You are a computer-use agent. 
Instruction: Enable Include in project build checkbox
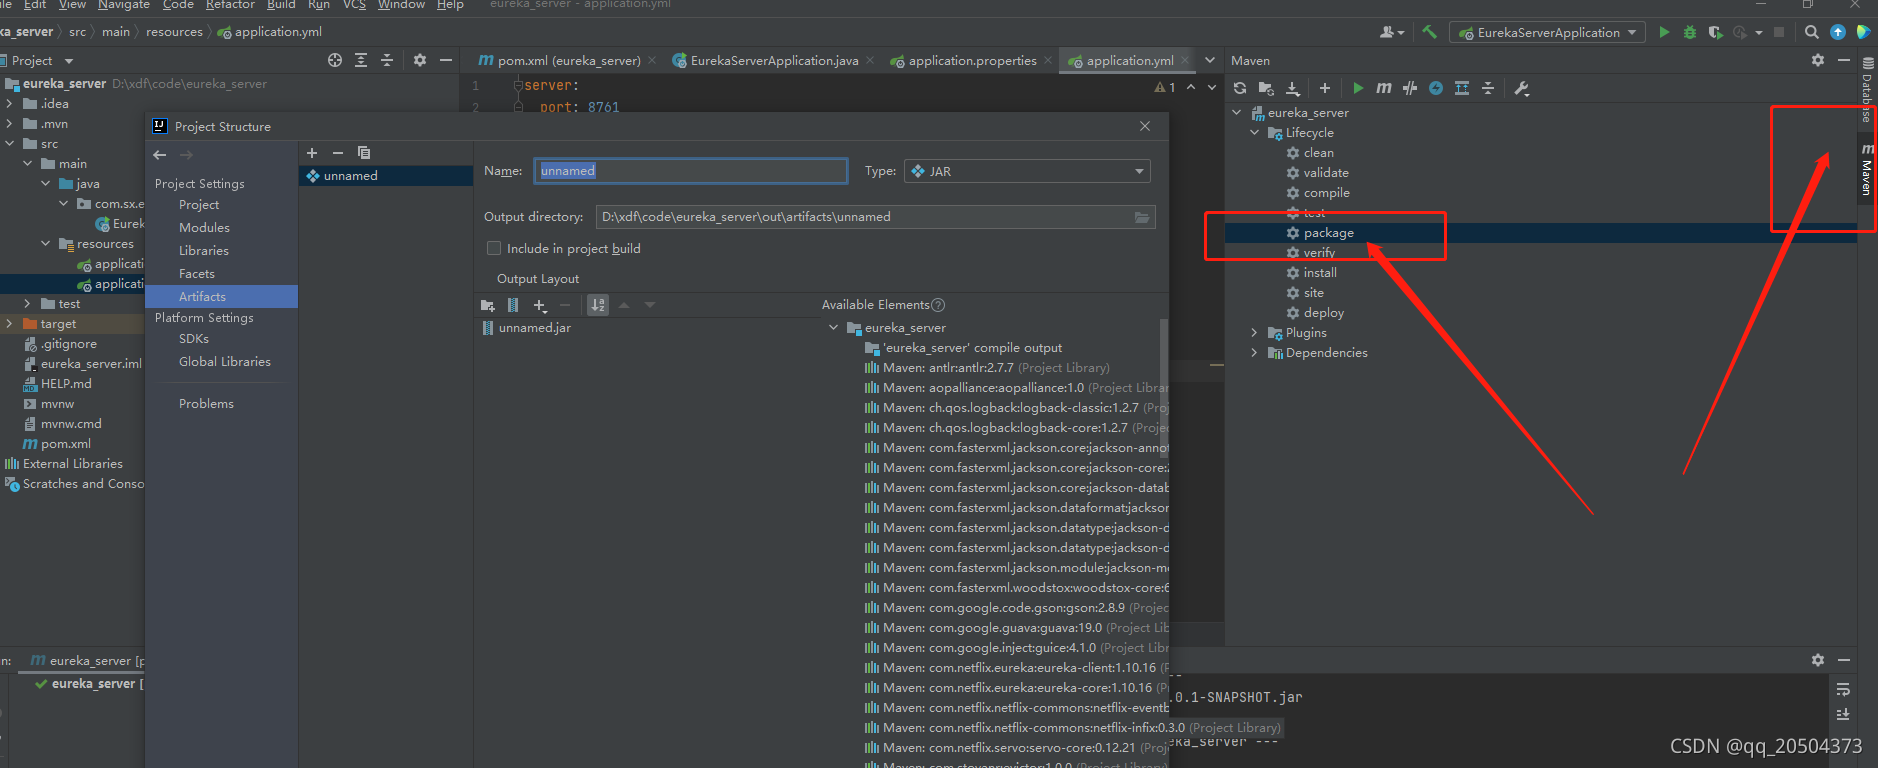pyautogui.click(x=493, y=248)
